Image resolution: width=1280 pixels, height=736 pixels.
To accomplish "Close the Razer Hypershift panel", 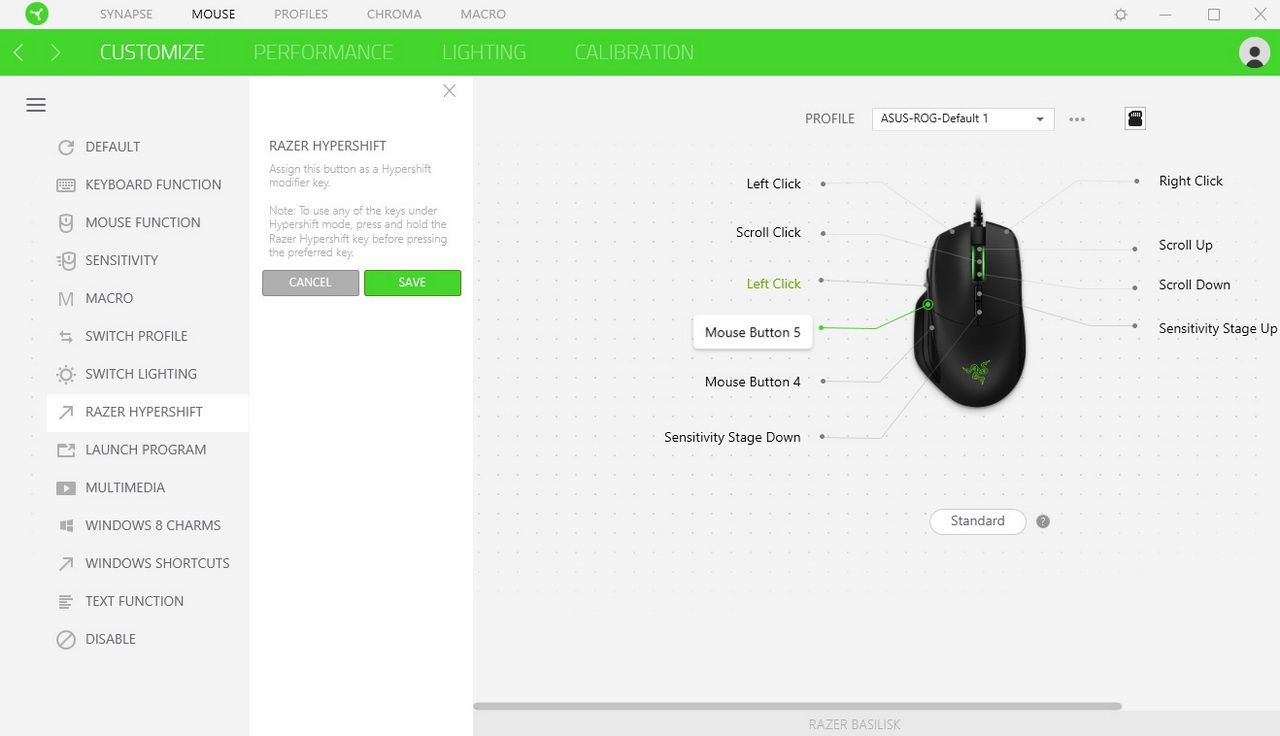I will [449, 91].
